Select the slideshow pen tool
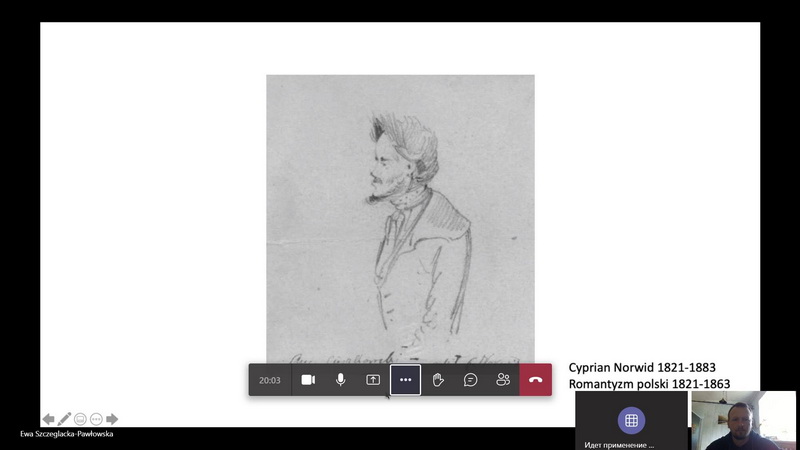 coord(64,419)
